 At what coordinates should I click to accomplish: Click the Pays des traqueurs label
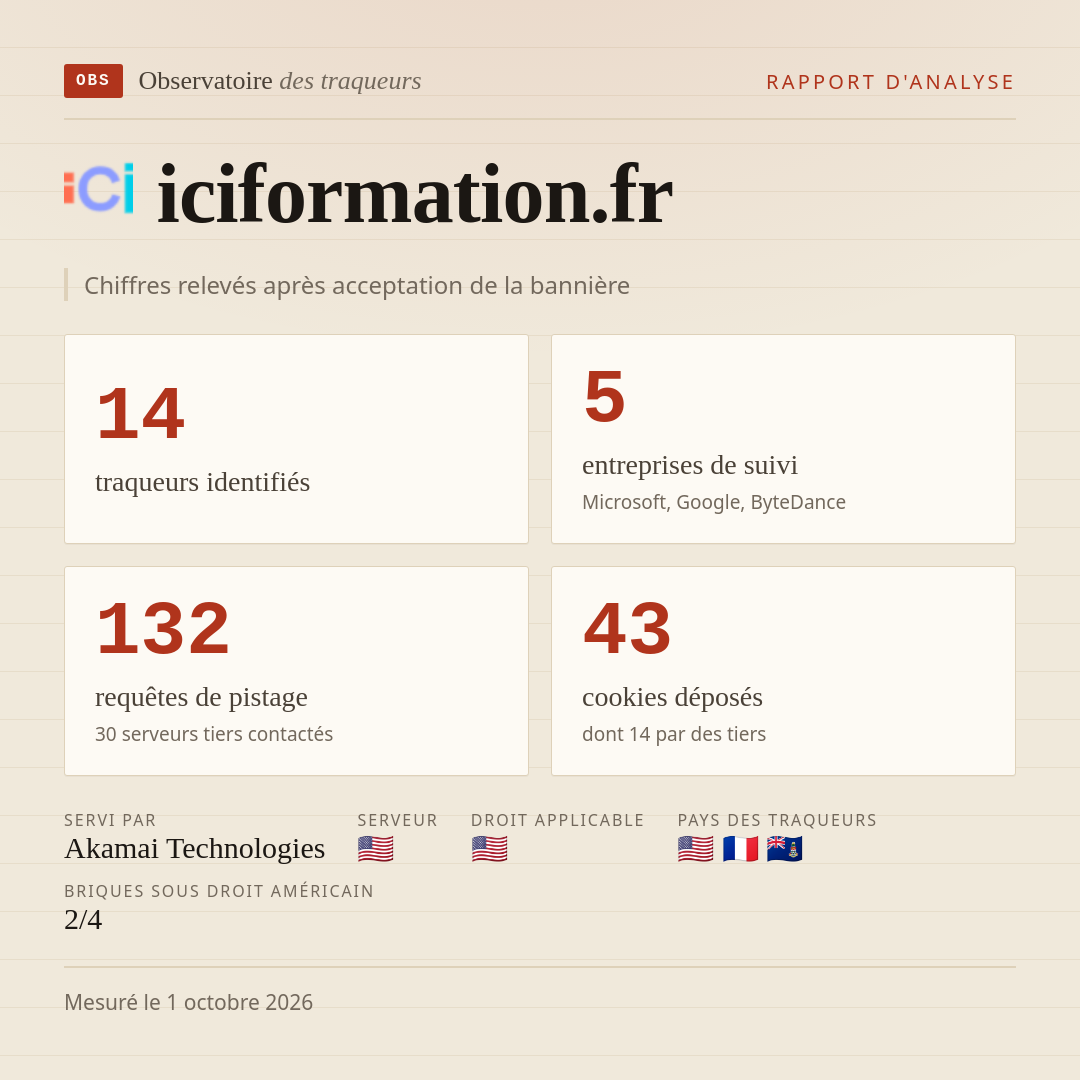(777, 820)
